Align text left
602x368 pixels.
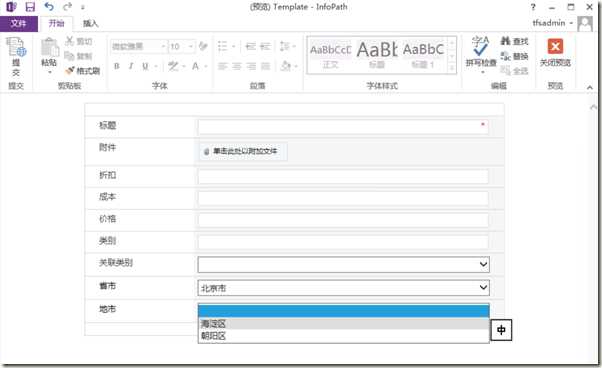pos(223,66)
